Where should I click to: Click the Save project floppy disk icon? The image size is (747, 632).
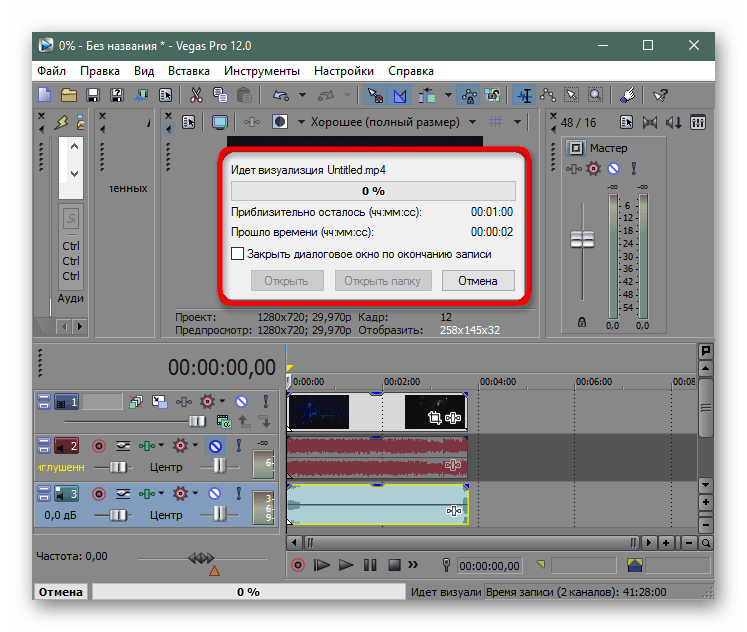(x=93, y=96)
